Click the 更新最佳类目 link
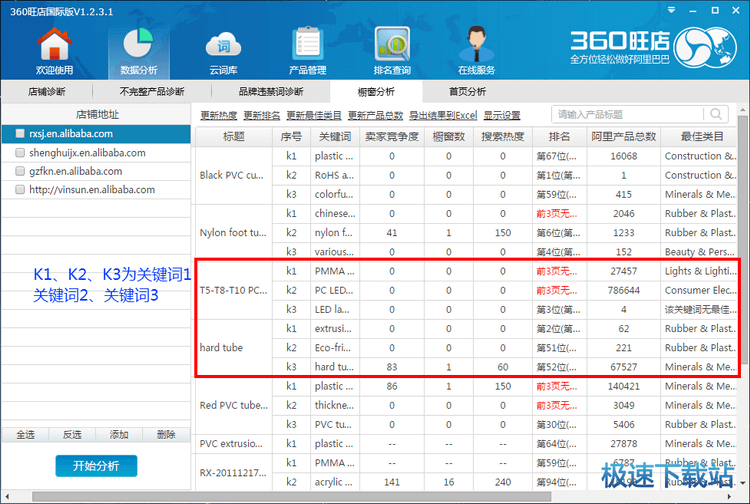Screen dimensions: 750x504 coord(314,115)
